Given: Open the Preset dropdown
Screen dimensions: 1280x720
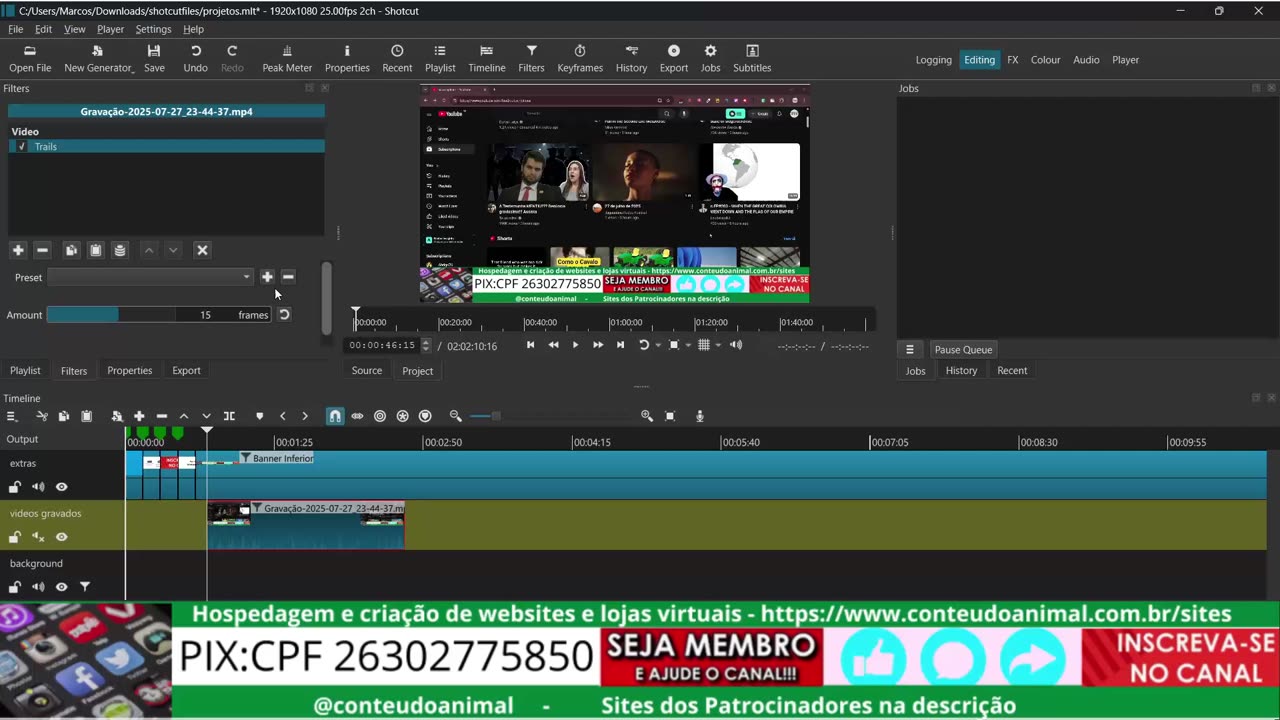Looking at the screenshot, I should 150,277.
